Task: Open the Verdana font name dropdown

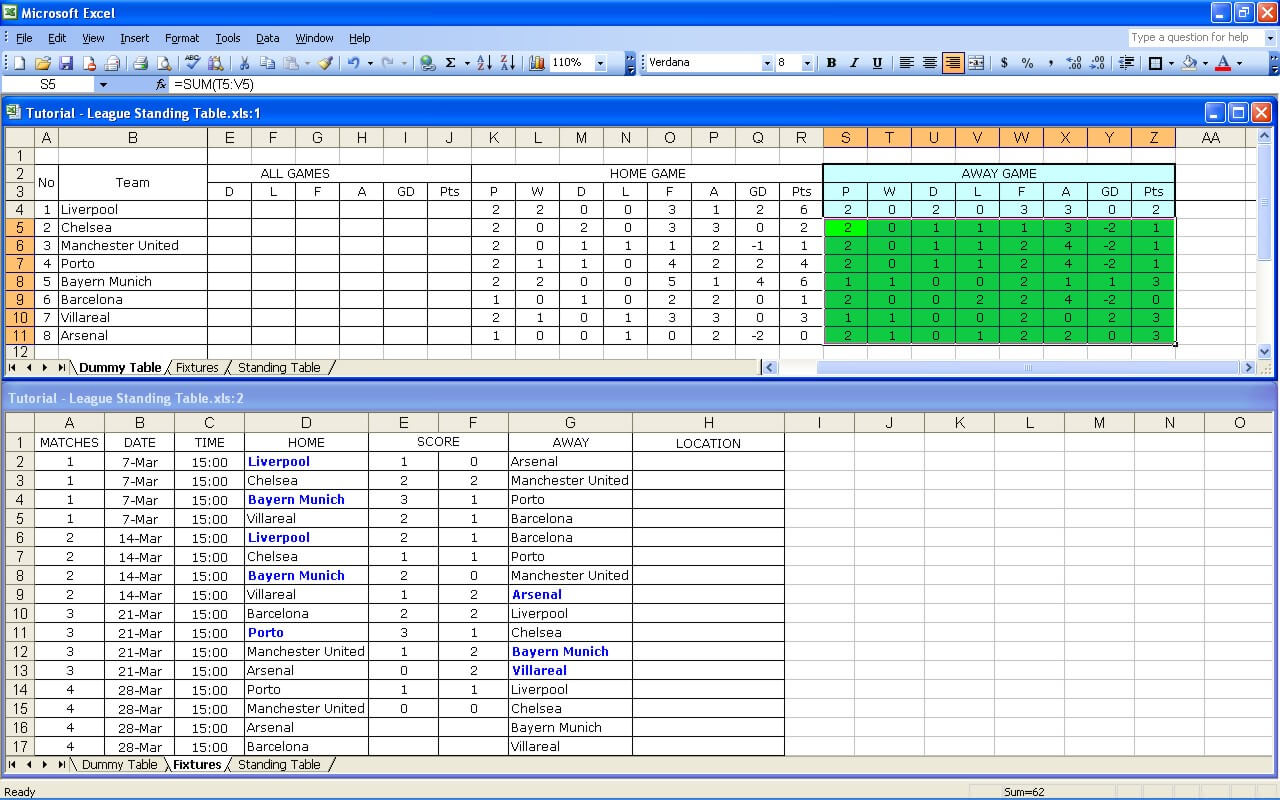Action: coord(767,63)
